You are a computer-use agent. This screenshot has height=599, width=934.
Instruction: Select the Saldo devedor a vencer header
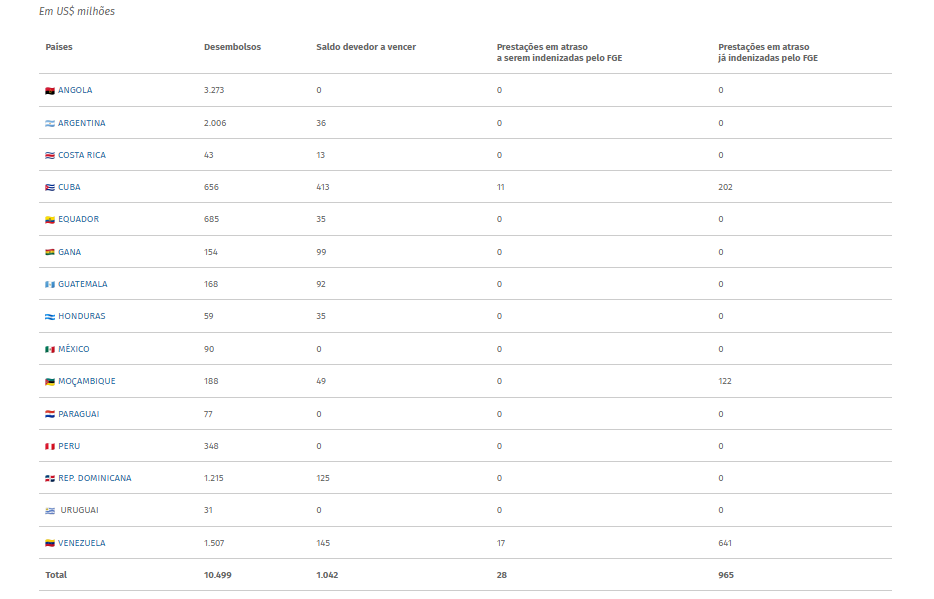366,47
